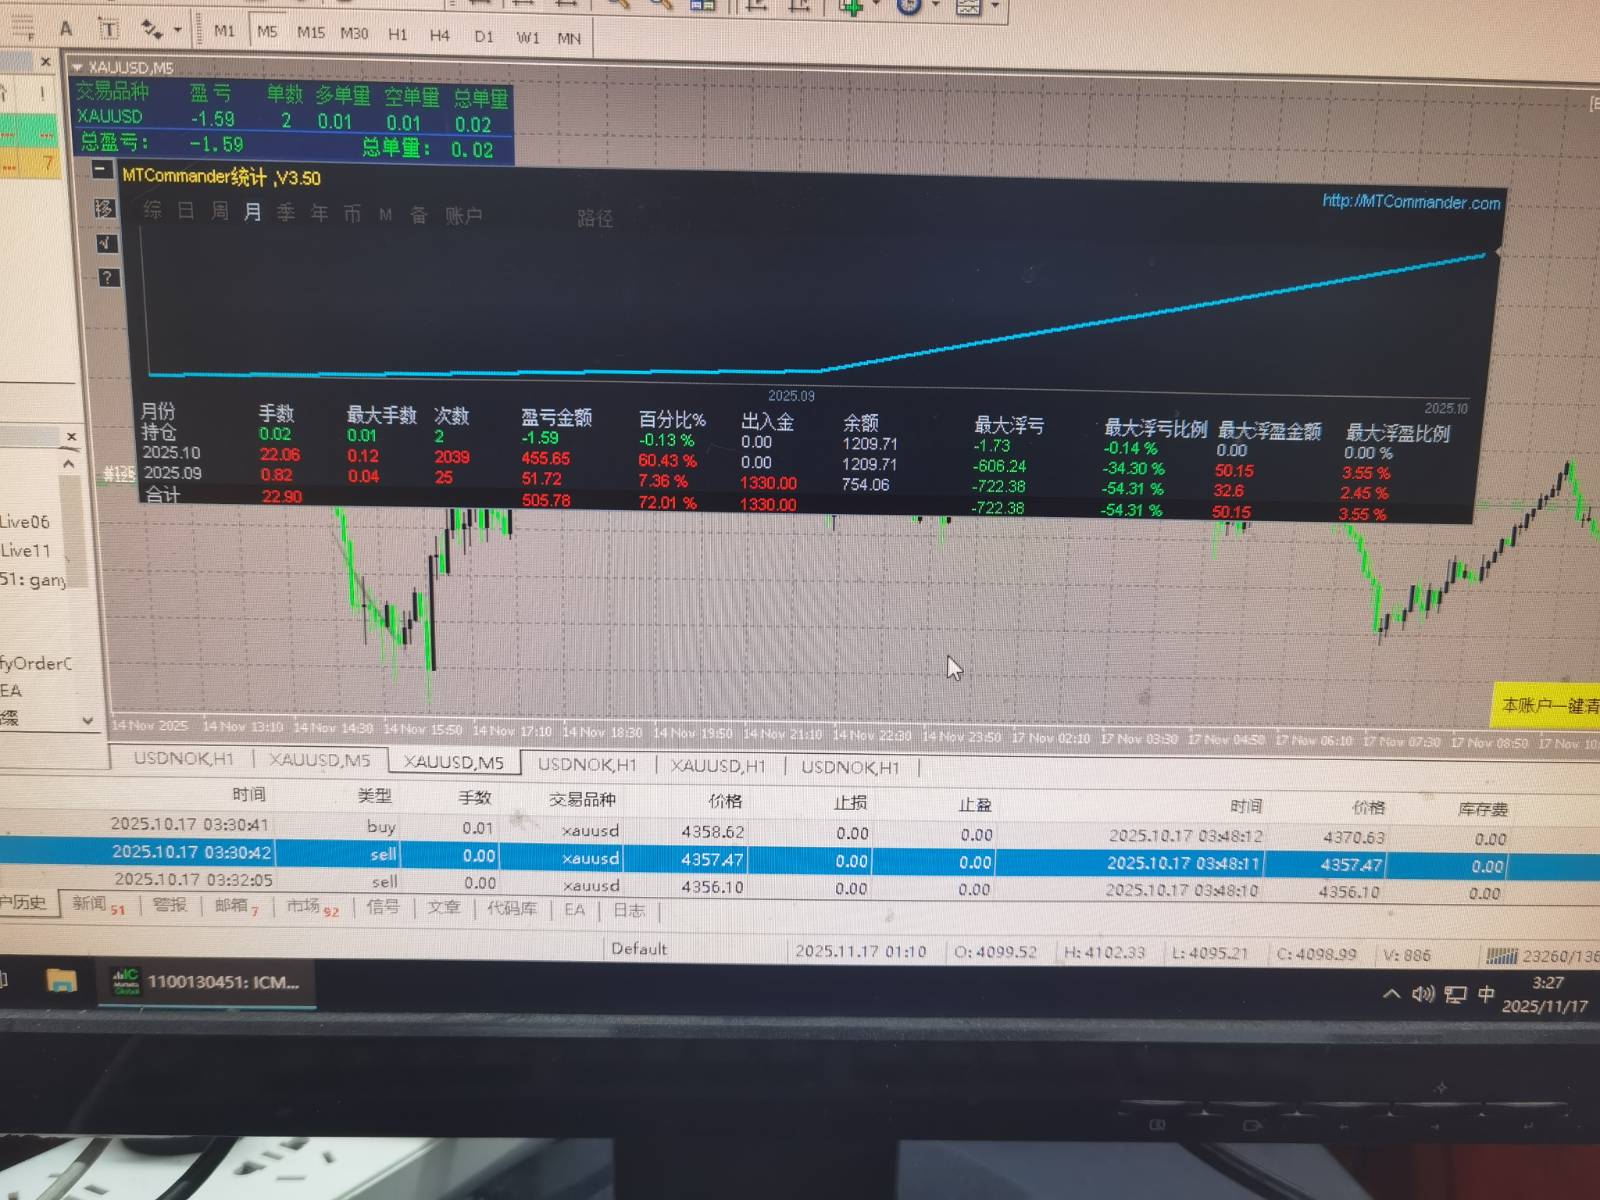Switch chart to MN timeframe
1600x1200 pixels.
point(569,38)
